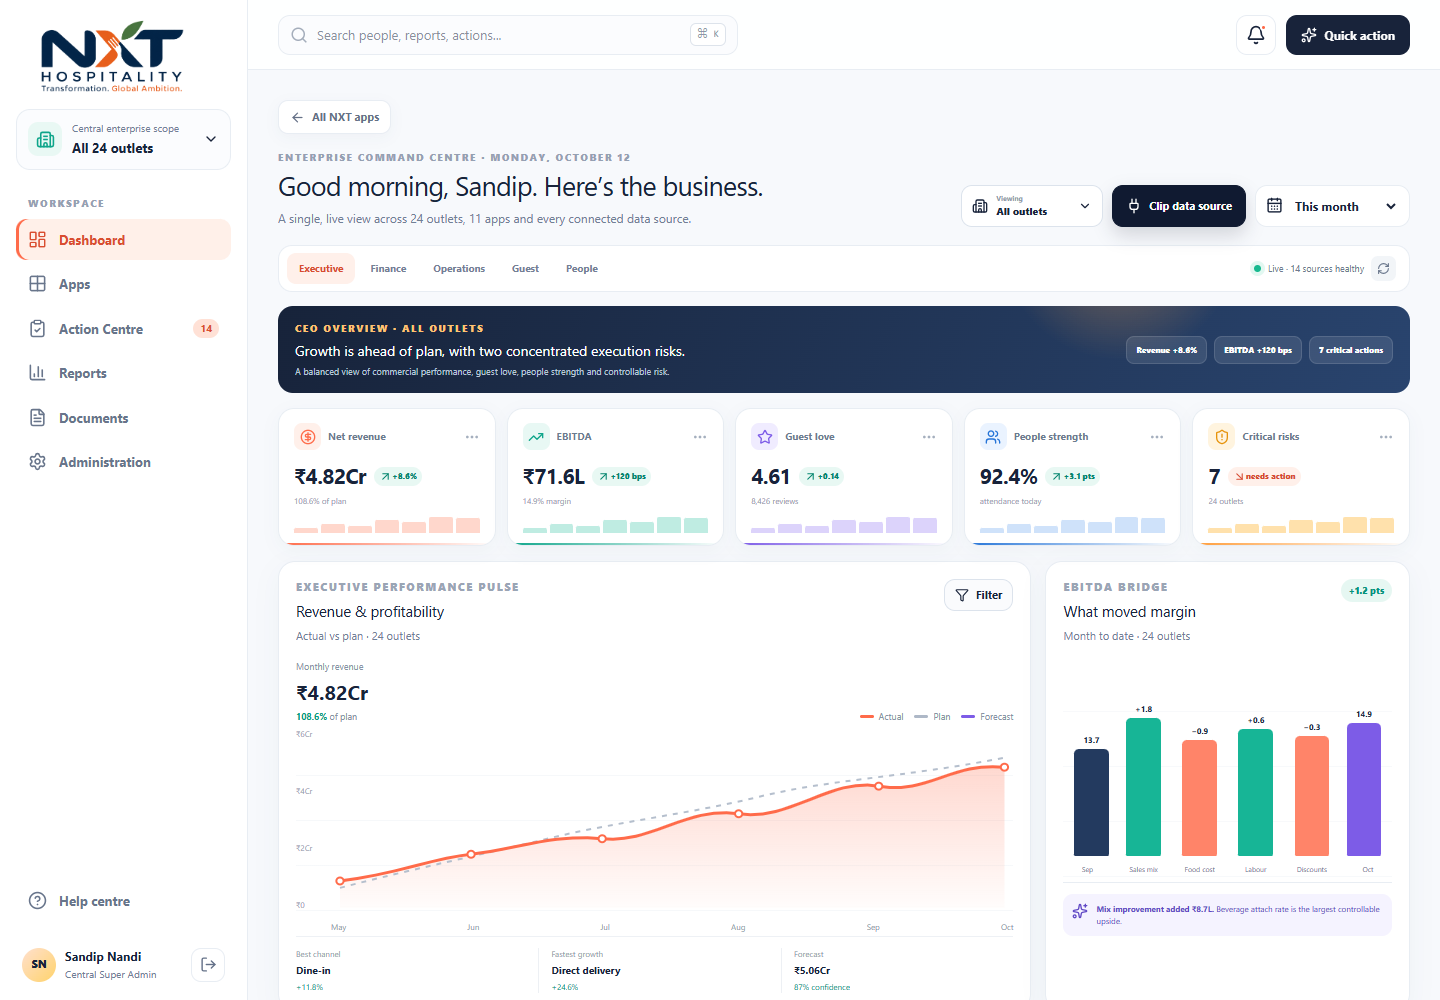
Task: Click the All NXT apps back button
Action: point(334,117)
